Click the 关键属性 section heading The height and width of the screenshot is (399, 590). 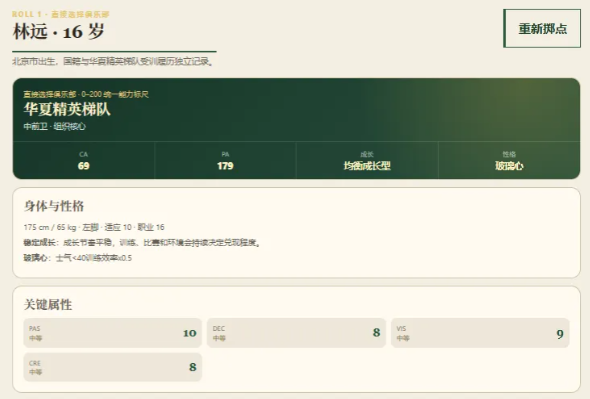coord(48,305)
